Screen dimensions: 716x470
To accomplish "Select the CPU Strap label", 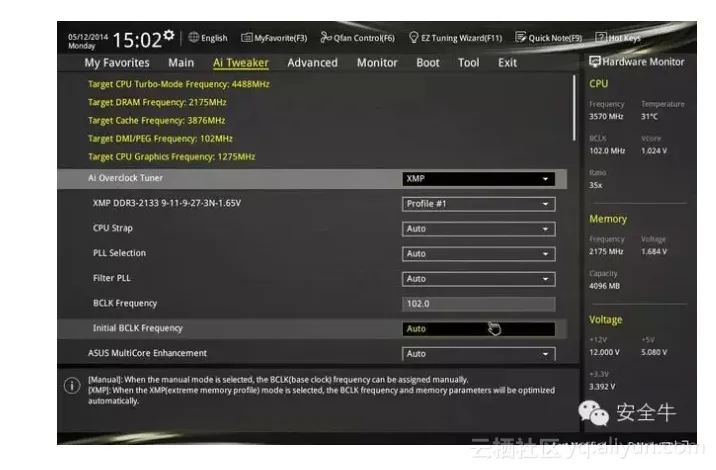I will pos(113,228).
